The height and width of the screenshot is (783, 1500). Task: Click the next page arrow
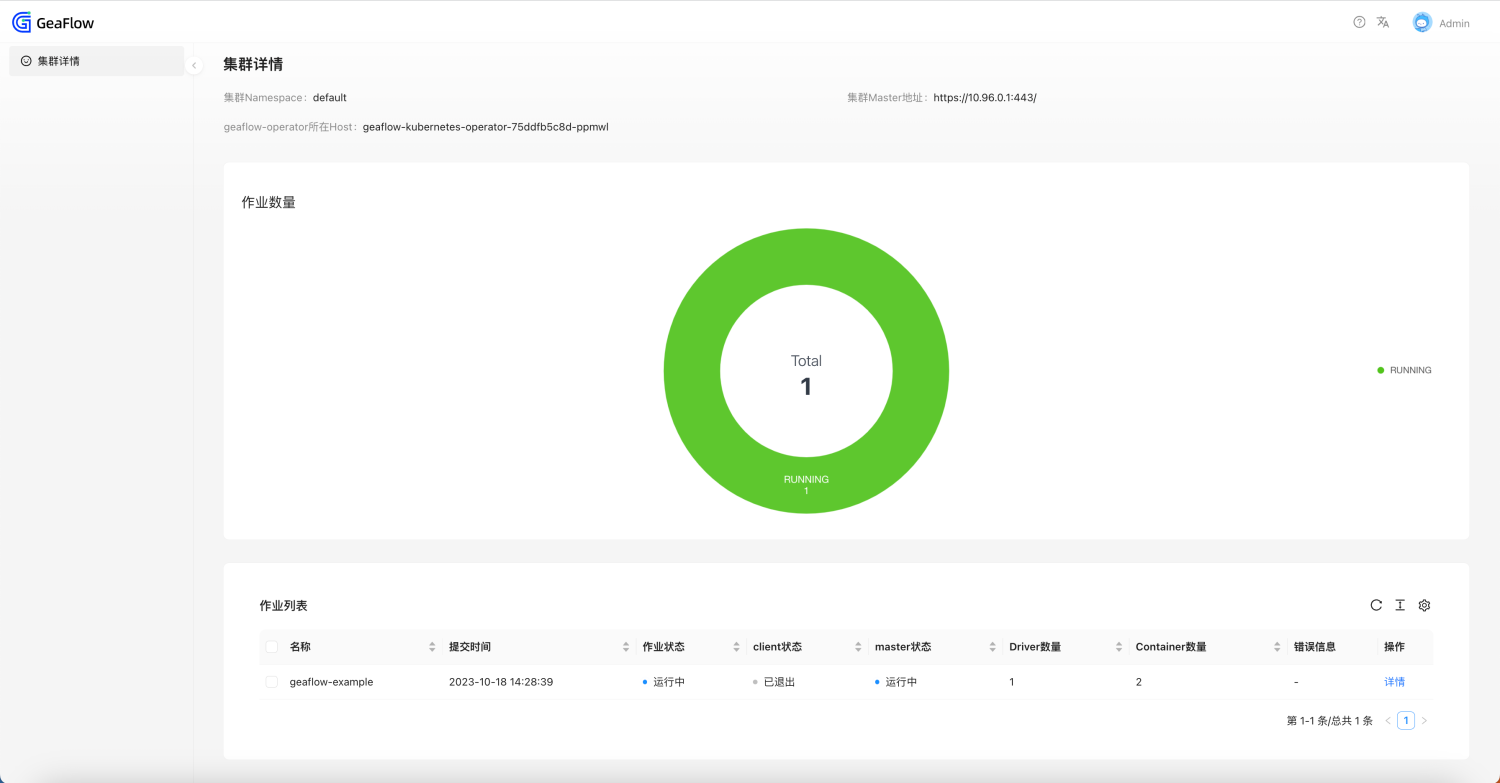click(x=1425, y=721)
